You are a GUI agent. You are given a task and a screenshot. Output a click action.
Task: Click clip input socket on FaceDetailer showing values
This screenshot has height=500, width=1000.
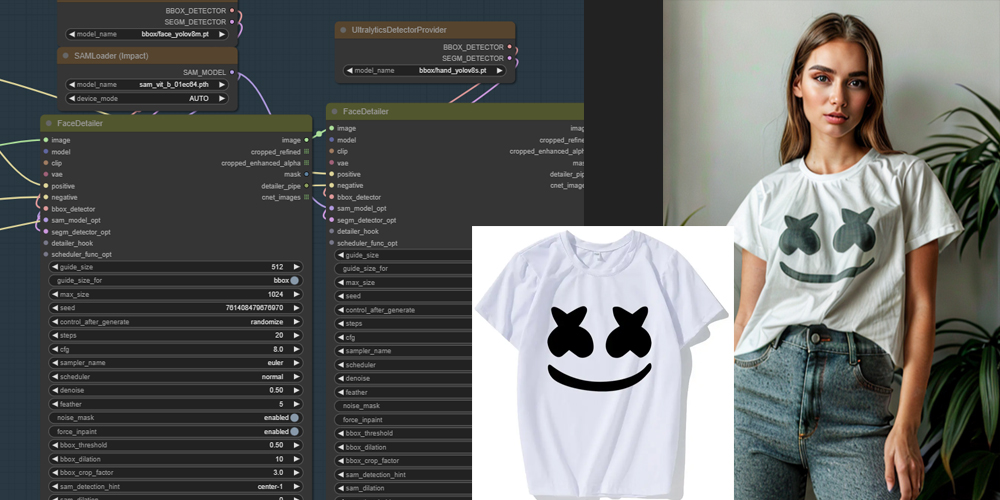pos(45,163)
